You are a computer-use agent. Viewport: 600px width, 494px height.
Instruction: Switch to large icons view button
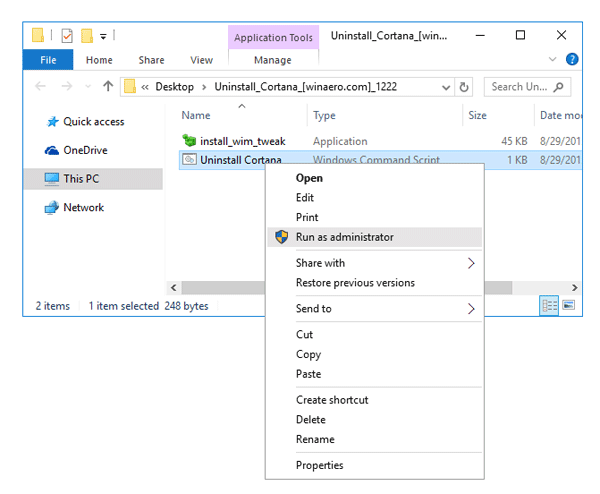568,306
